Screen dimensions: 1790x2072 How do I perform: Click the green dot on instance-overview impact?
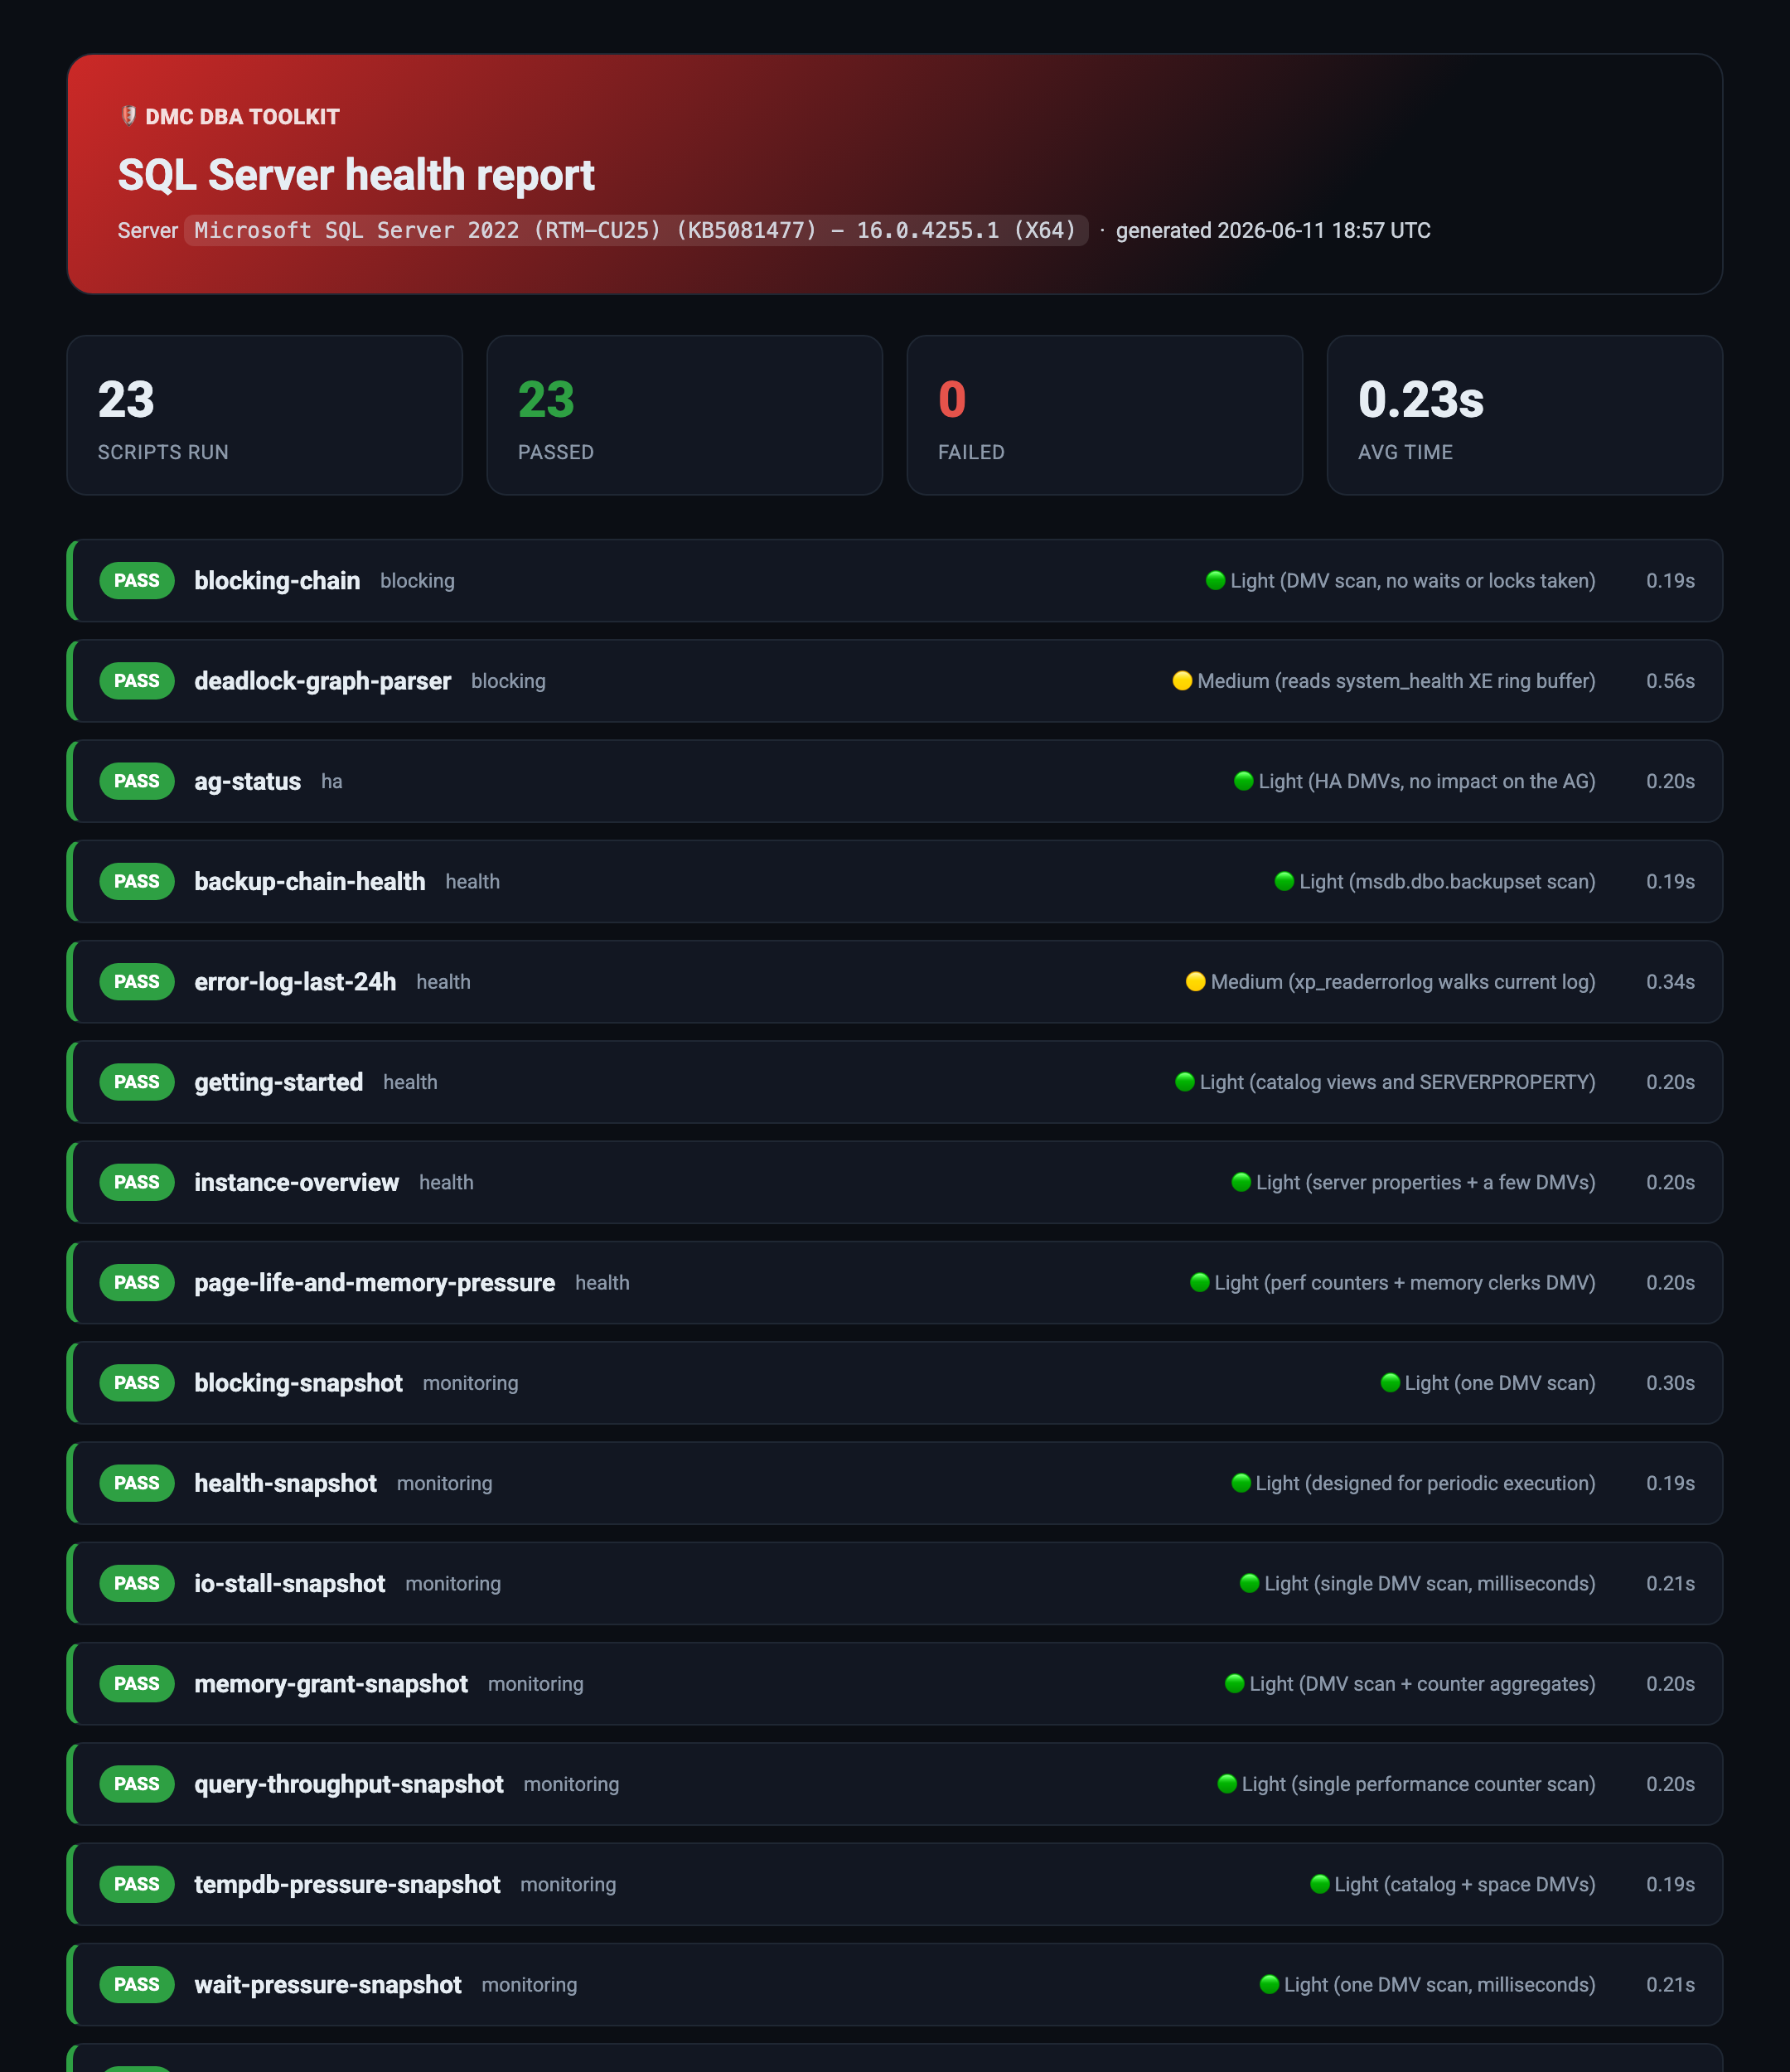[1241, 1181]
